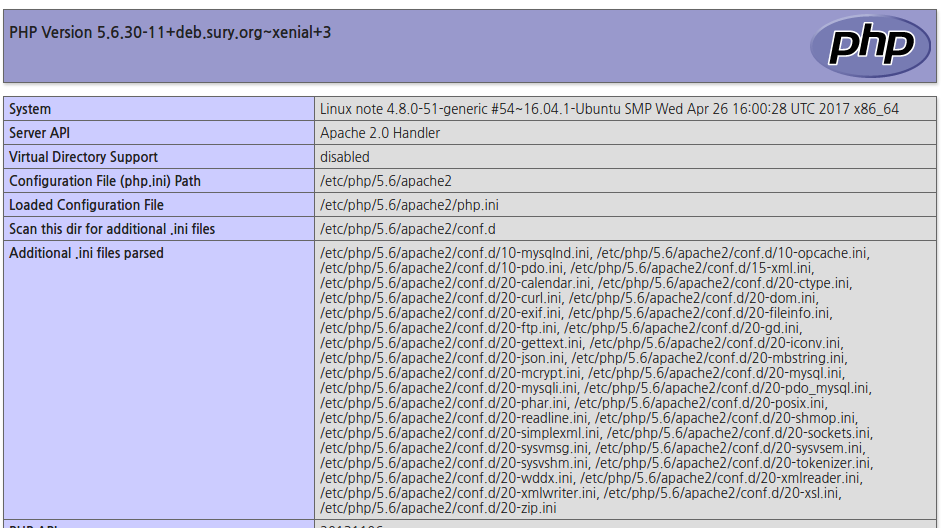Image resolution: width=941 pixels, height=528 pixels.
Task: Click the 'Virtual Directory Support' label
Action: click(x=83, y=157)
